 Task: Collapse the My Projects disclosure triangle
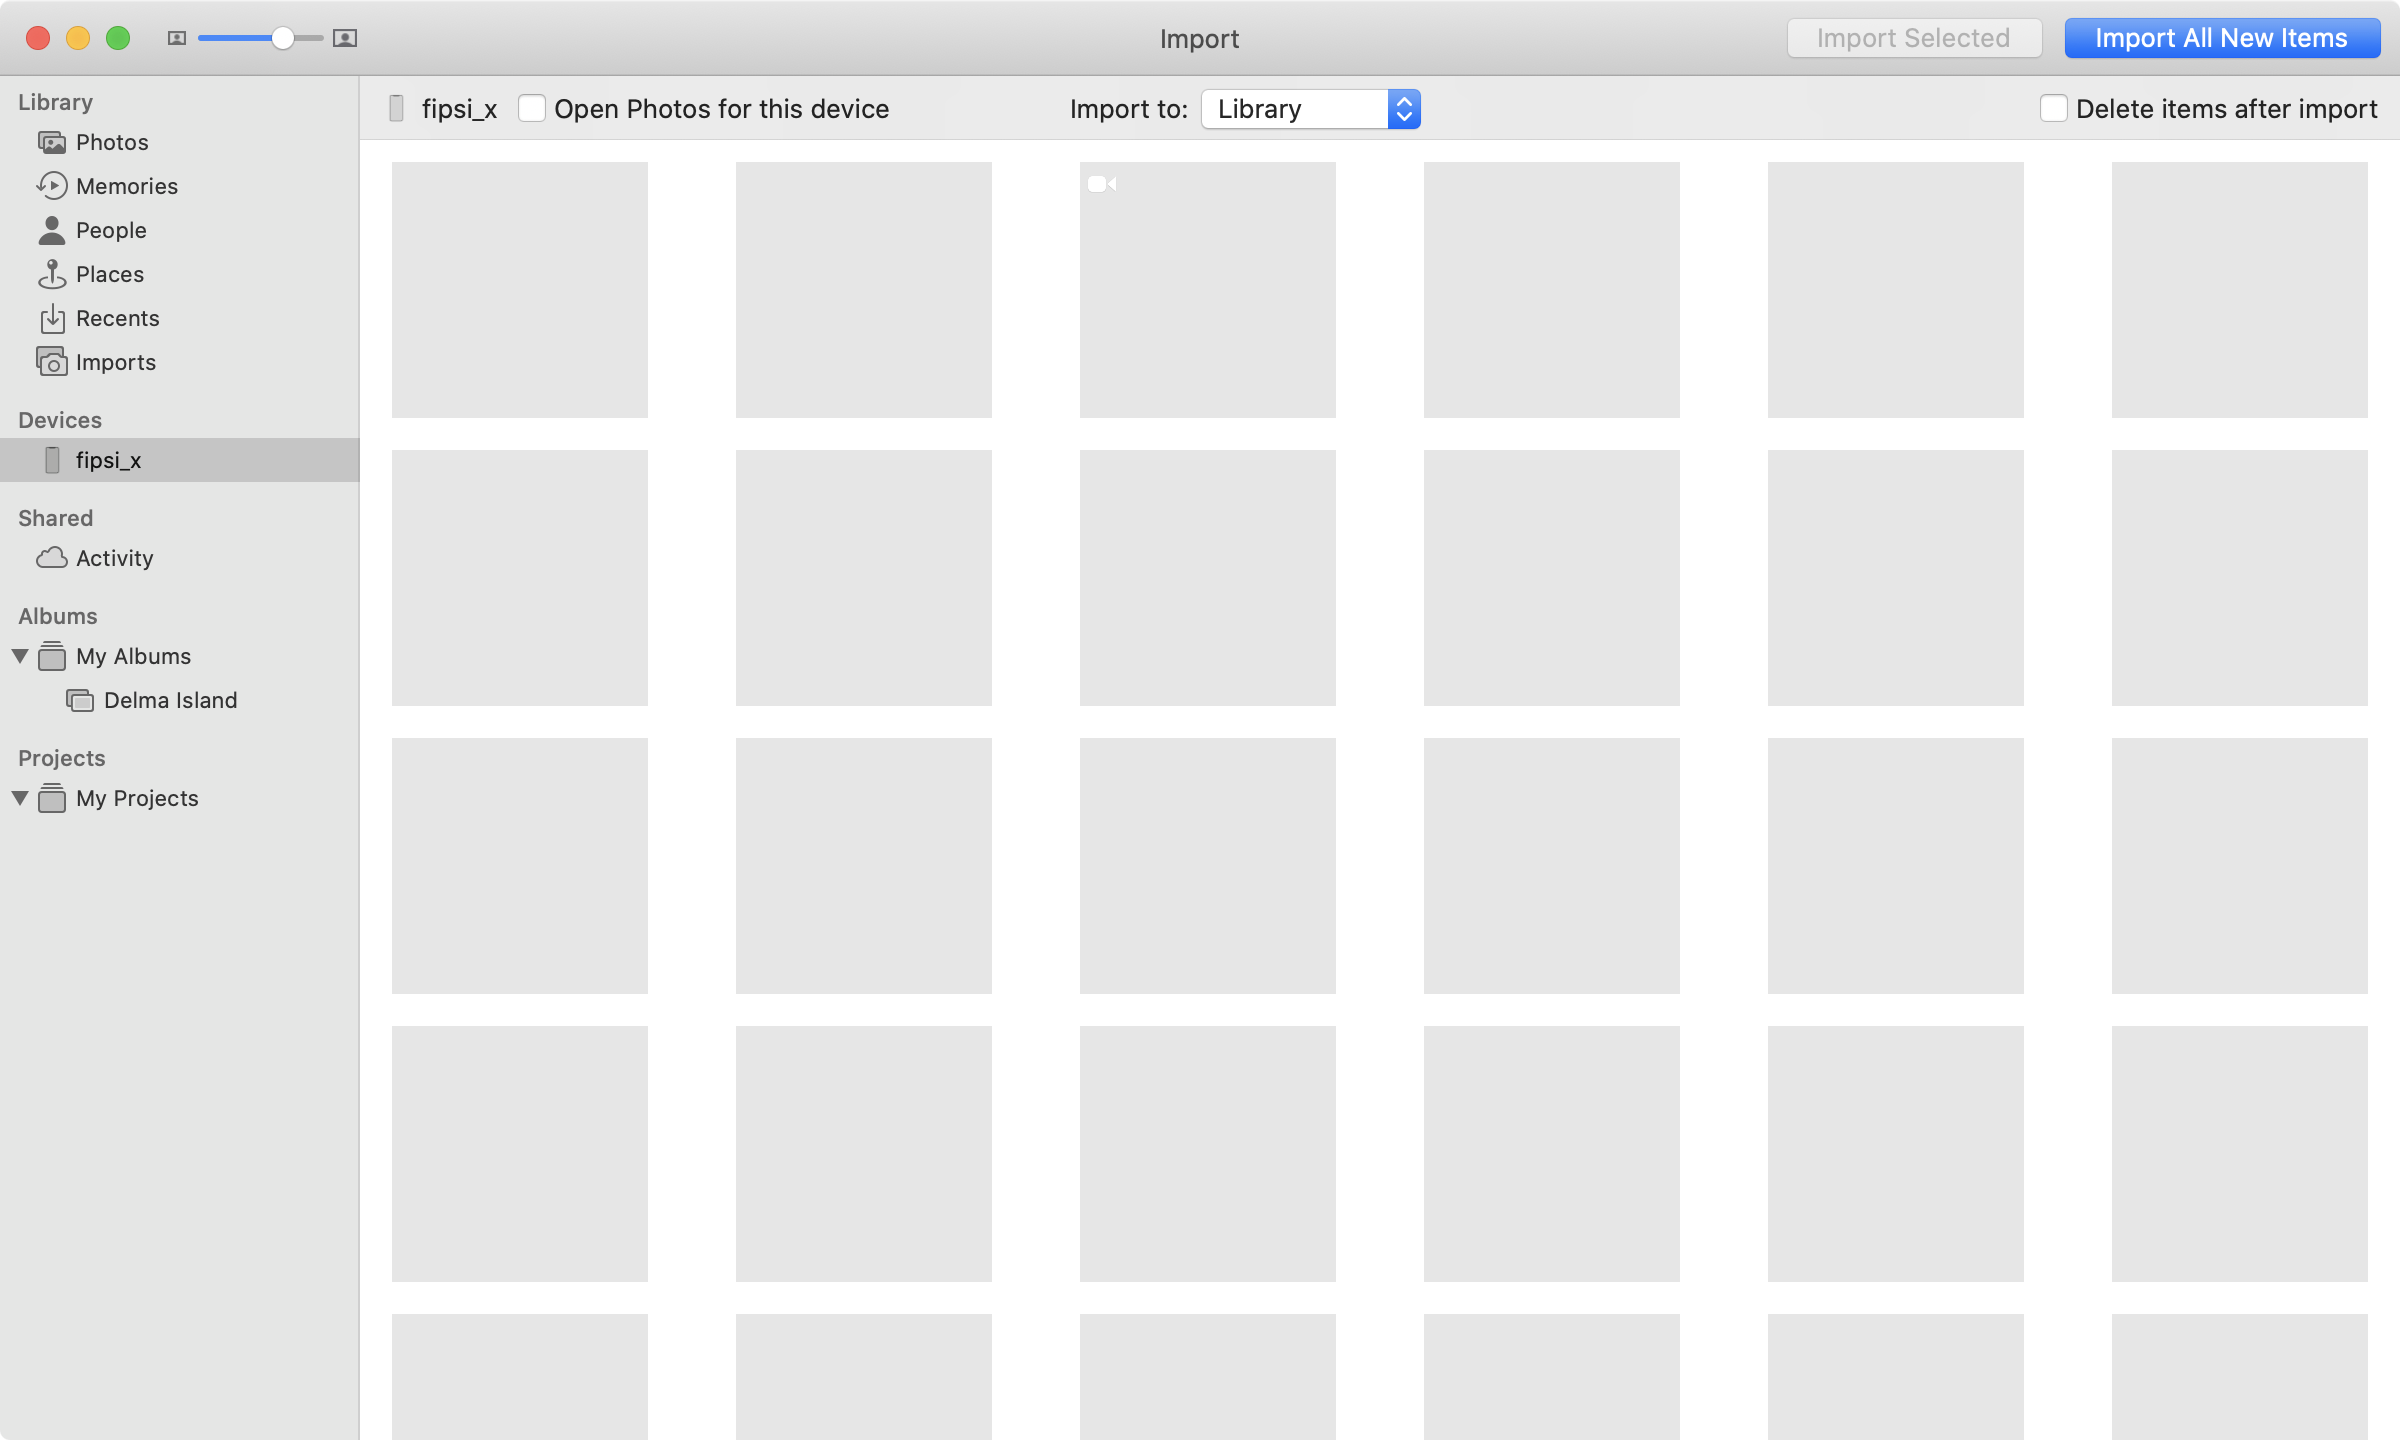tap(20, 798)
